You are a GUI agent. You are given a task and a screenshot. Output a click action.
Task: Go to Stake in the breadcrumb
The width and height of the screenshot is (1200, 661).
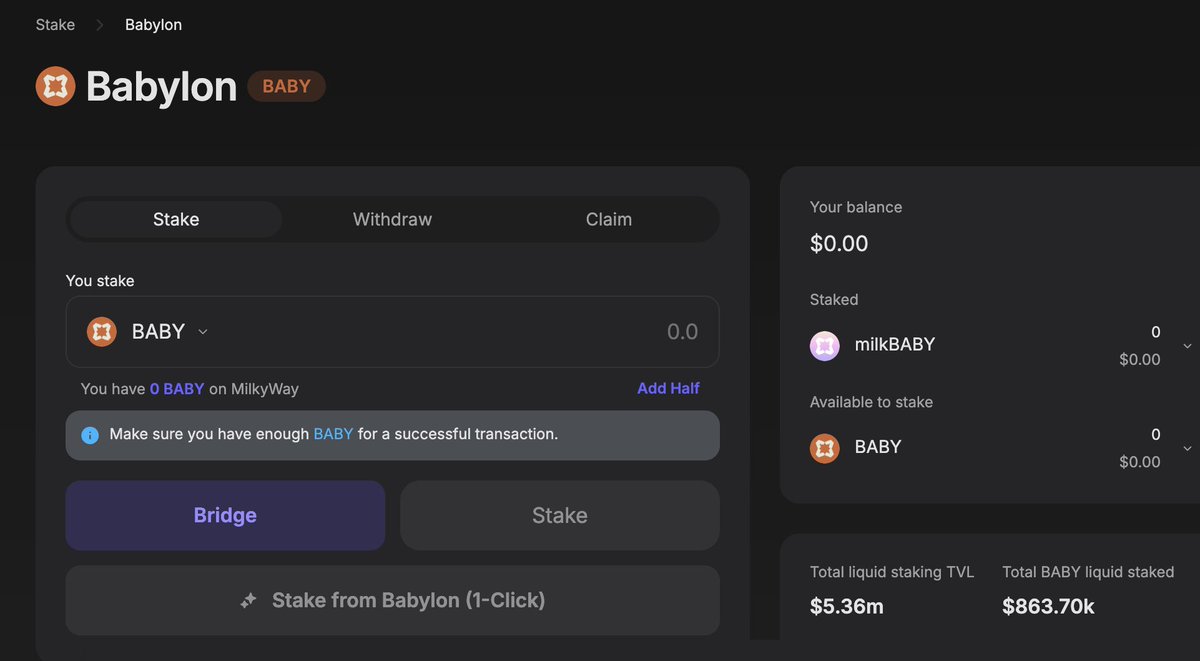tap(55, 25)
